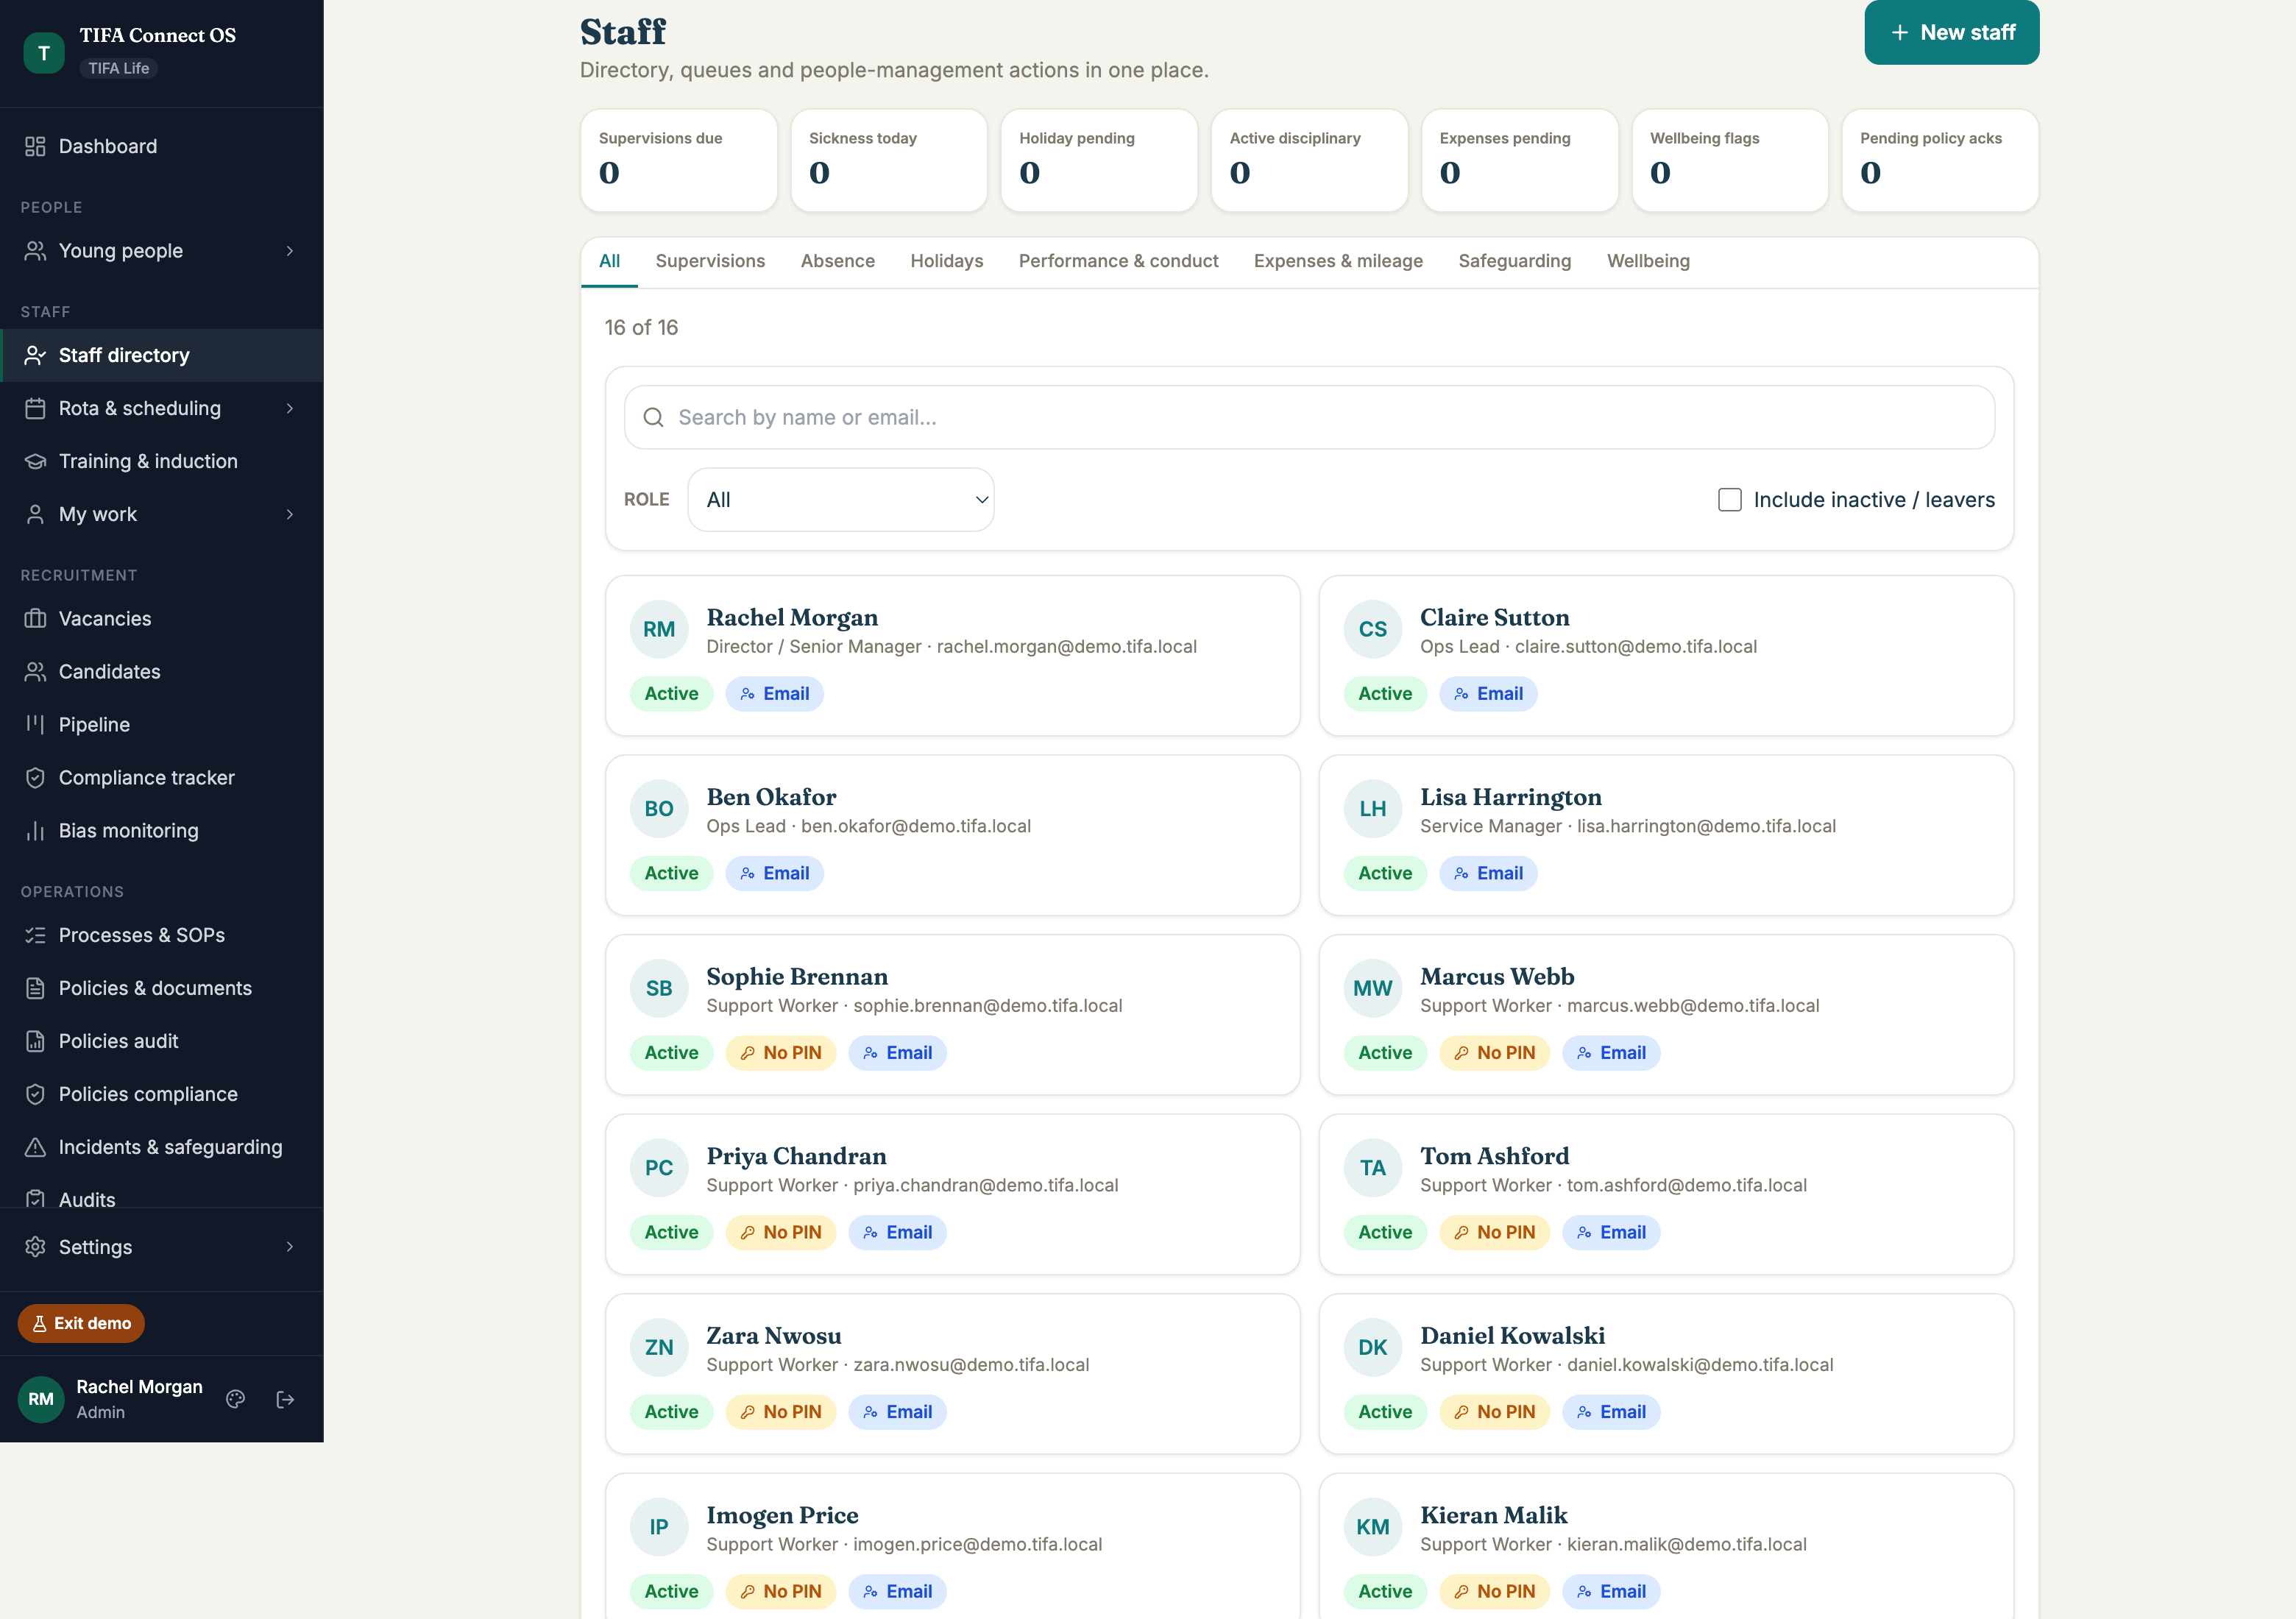Click the CS avatar on Claire Sutton's card
Viewport: 2296px width, 1619px height.
[1373, 629]
